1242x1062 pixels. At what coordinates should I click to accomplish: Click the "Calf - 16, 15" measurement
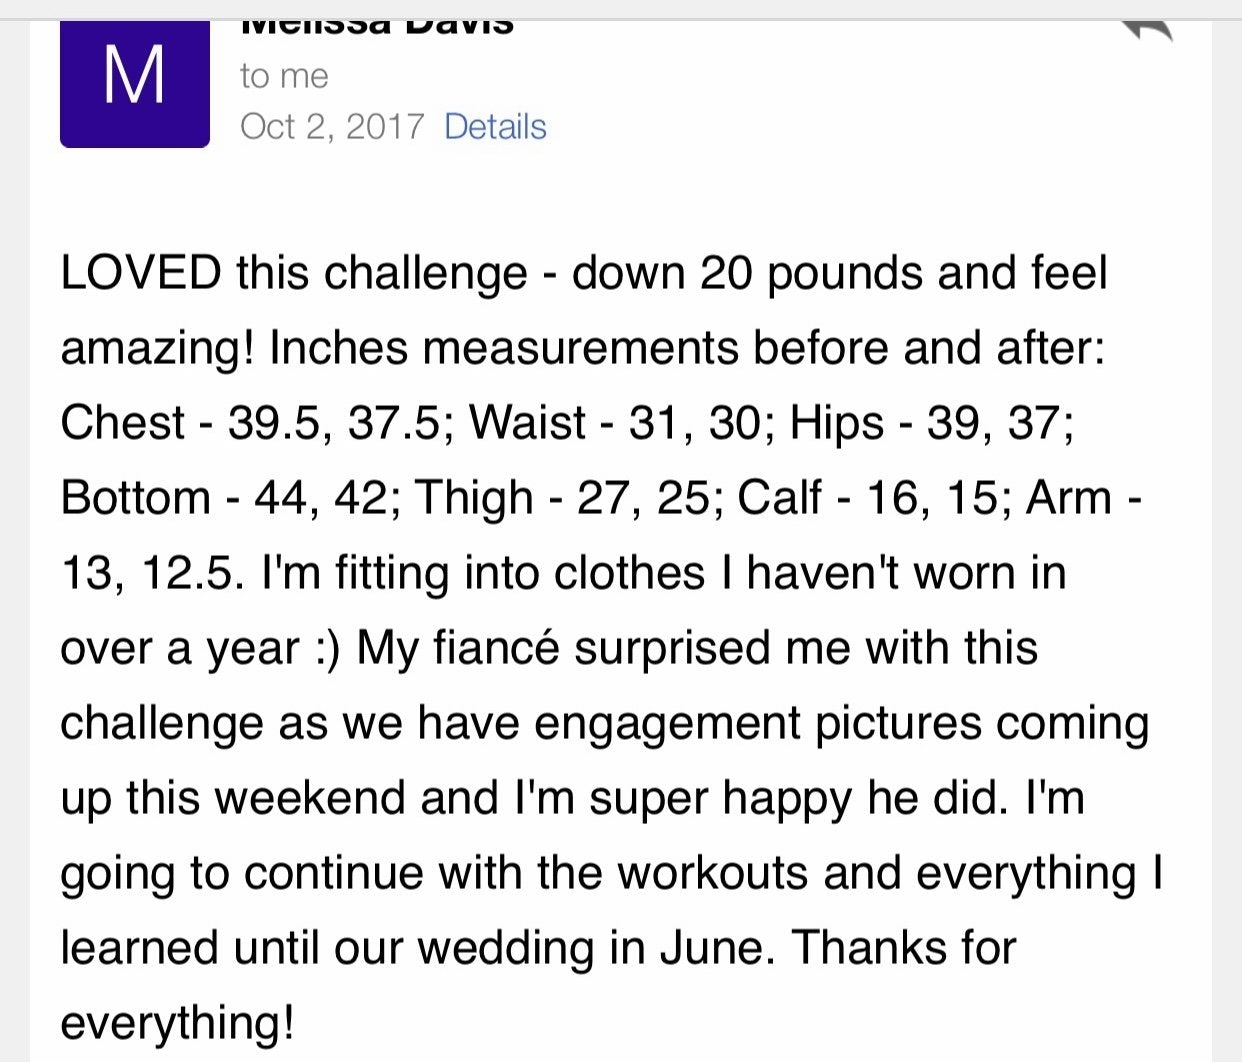867,498
